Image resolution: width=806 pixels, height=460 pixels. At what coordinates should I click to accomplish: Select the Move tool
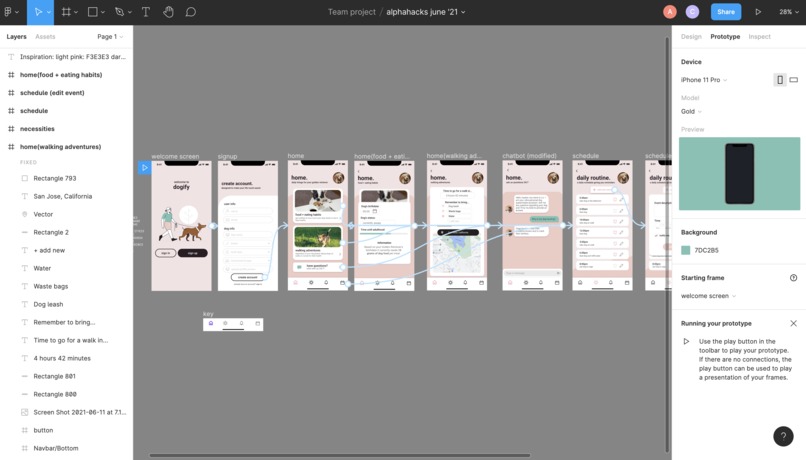pos(38,12)
